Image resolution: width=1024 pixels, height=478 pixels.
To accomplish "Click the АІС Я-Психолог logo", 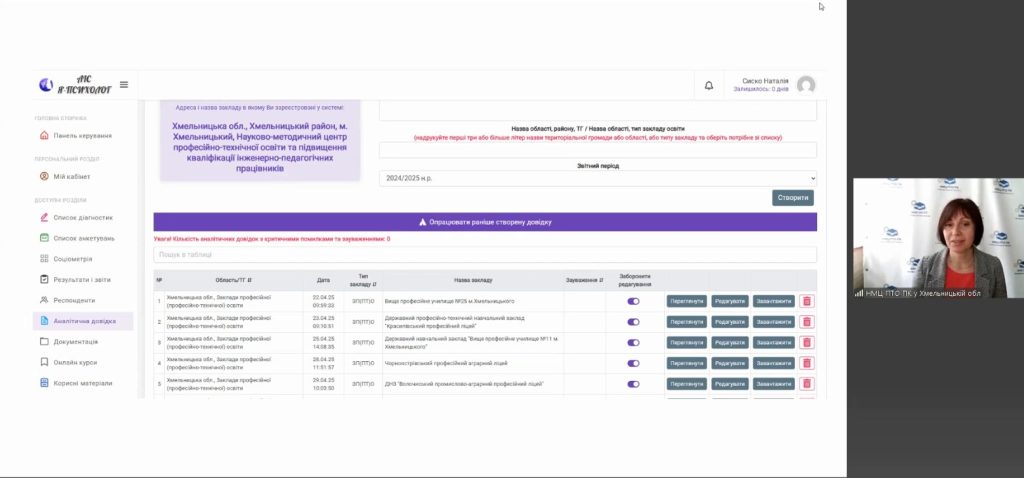I will point(75,85).
